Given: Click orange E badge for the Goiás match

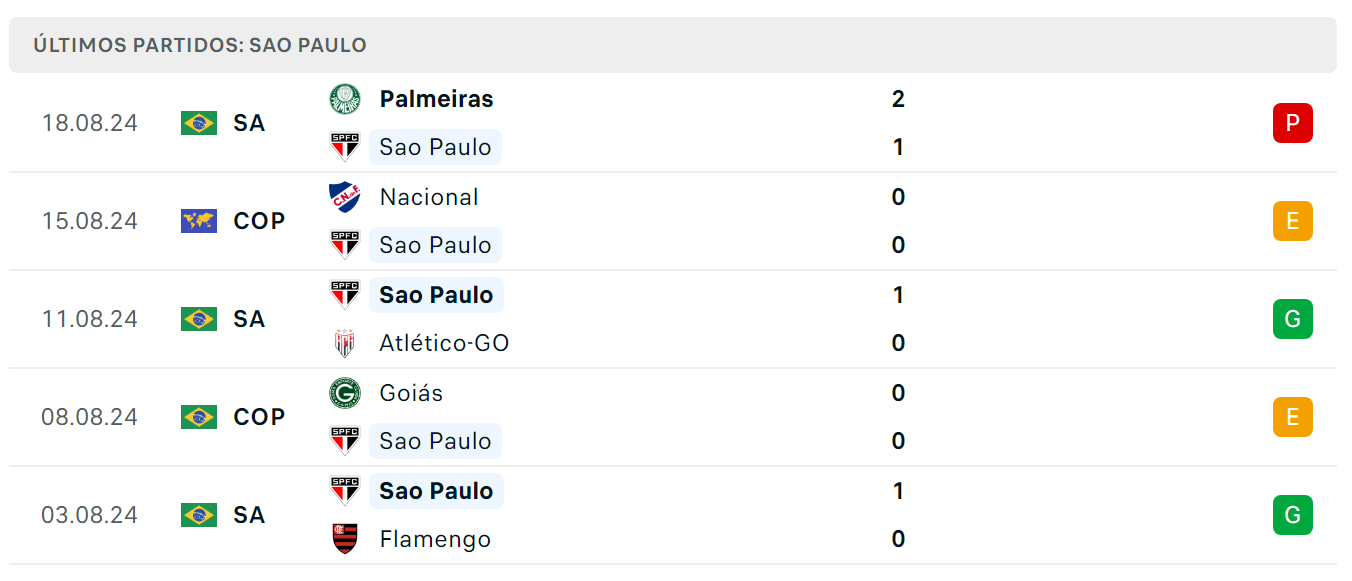Looking at the screenshot, I should coord(1293,417).
